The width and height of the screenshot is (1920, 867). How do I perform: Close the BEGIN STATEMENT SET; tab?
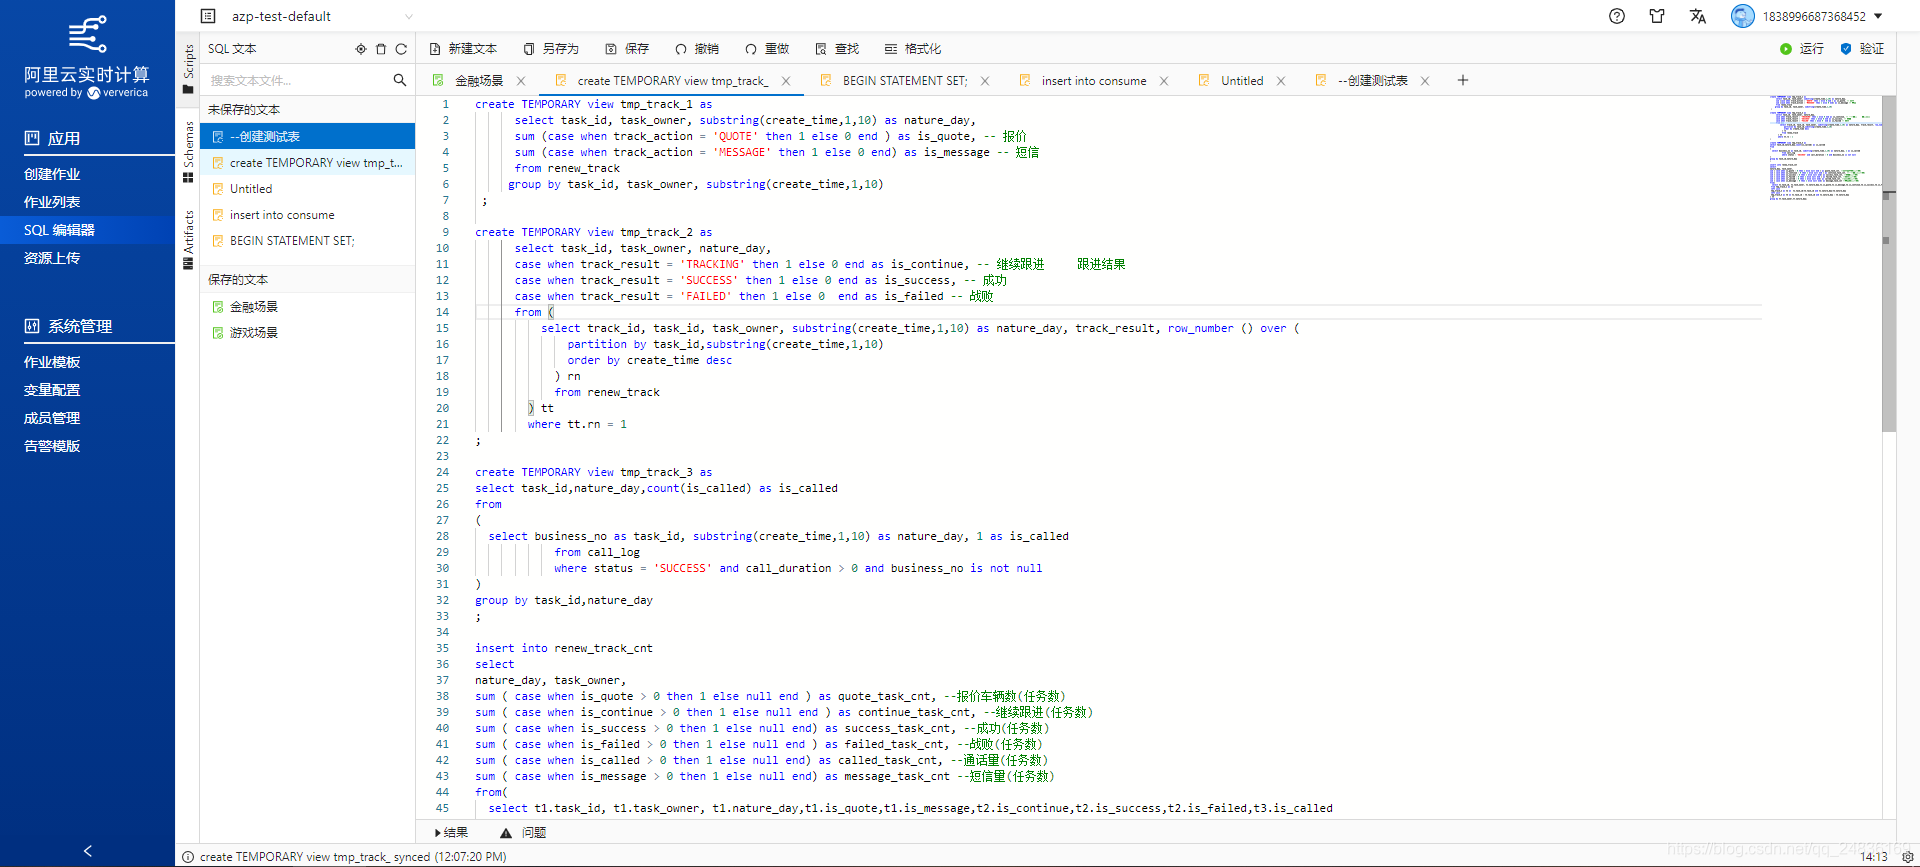[985, 81]
